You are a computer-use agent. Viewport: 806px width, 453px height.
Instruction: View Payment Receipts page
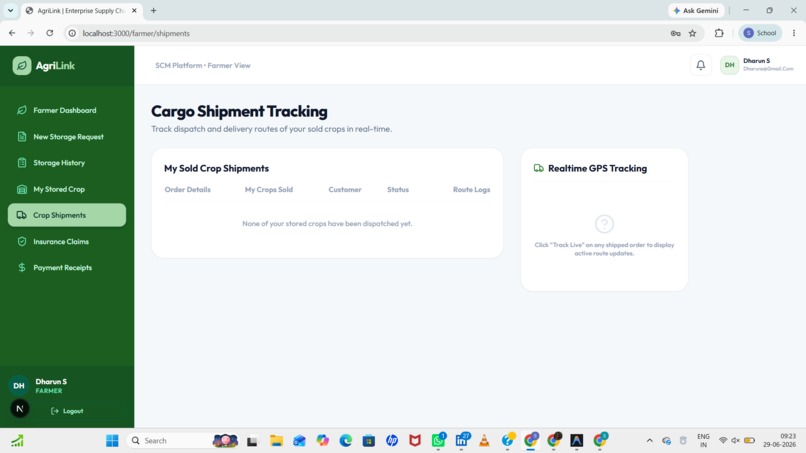tap(67, 267)
